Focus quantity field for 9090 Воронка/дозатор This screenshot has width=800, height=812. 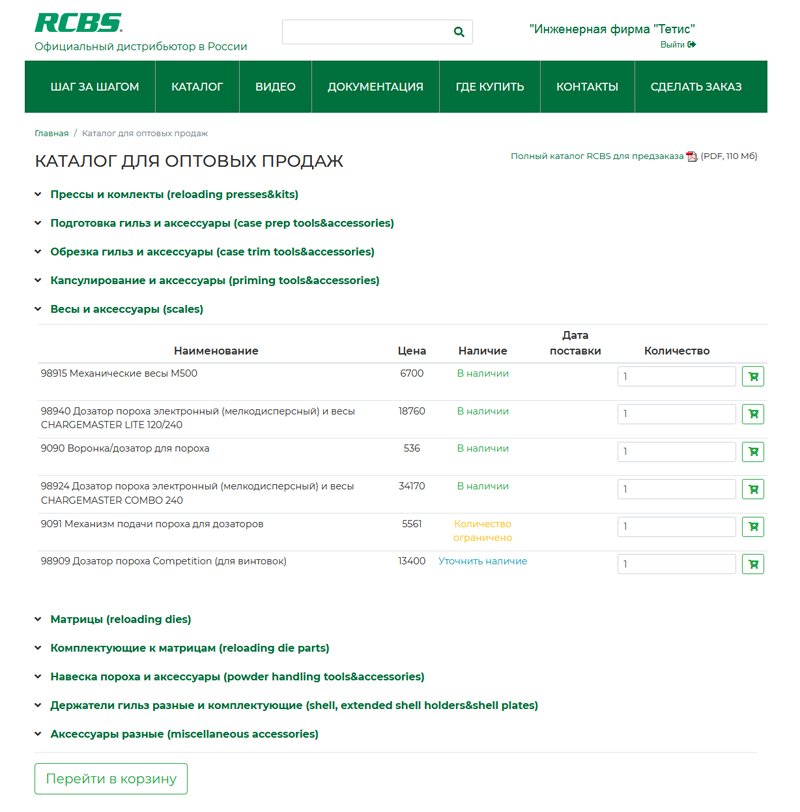pyautogui.click(x=676, y=452)
